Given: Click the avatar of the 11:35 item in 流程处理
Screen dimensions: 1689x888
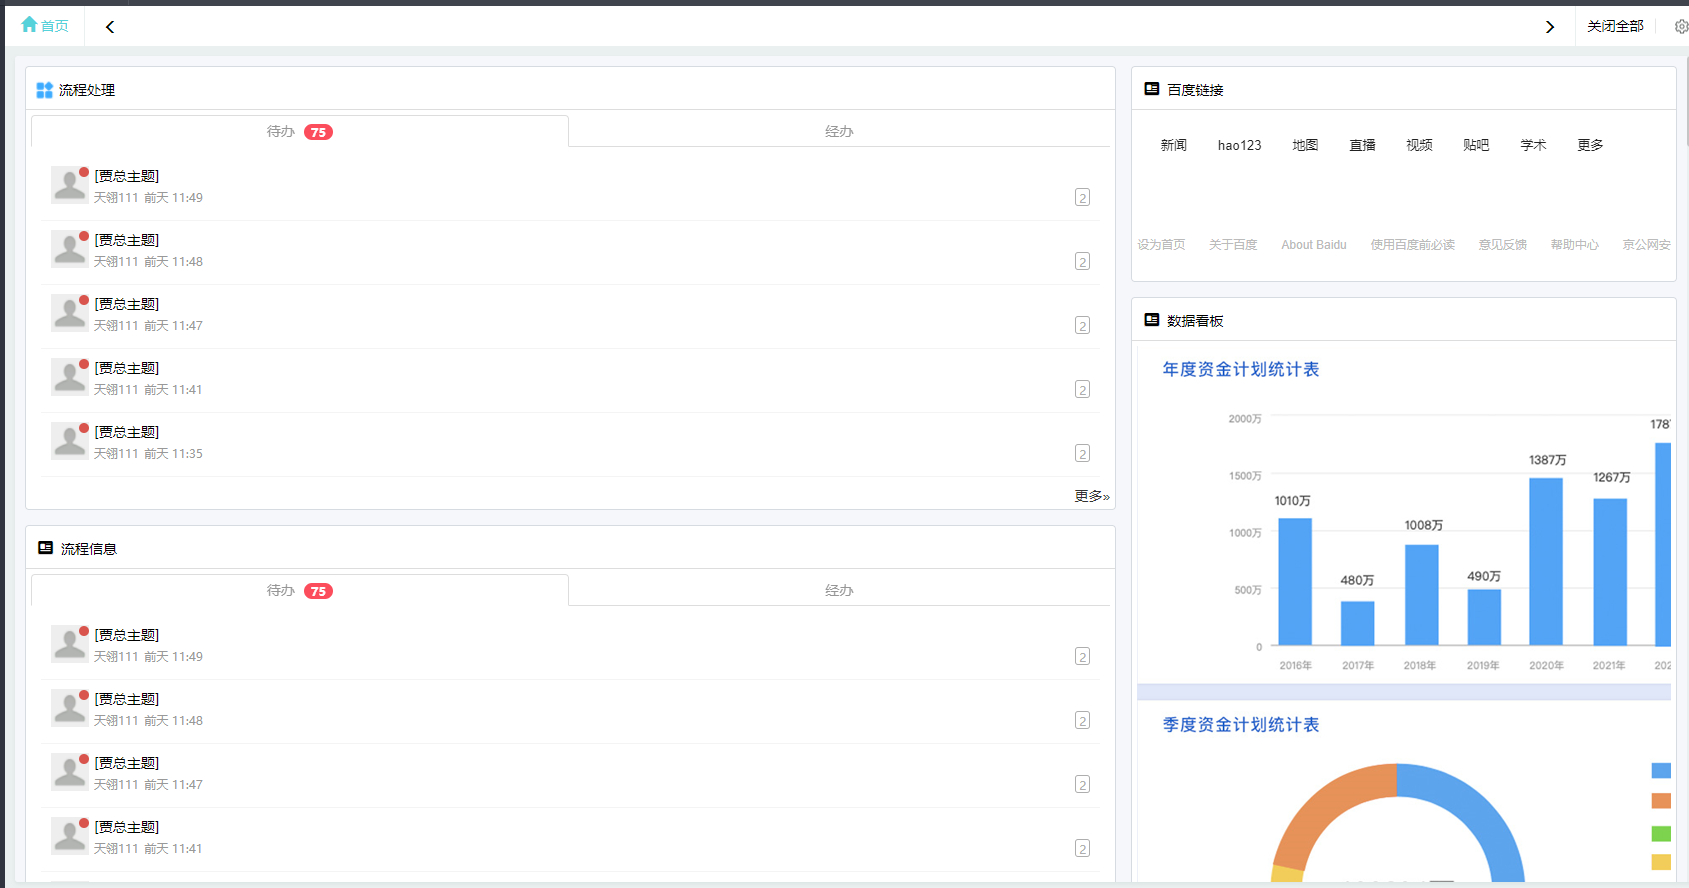Looking at the screenshot, I should pyautogui.click(x=69, y=441).
